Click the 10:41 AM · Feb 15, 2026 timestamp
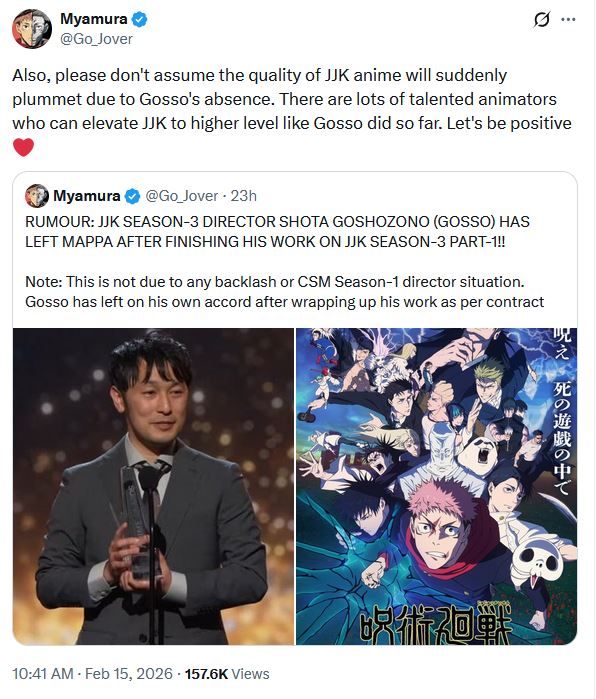 [x=92, y=674]
